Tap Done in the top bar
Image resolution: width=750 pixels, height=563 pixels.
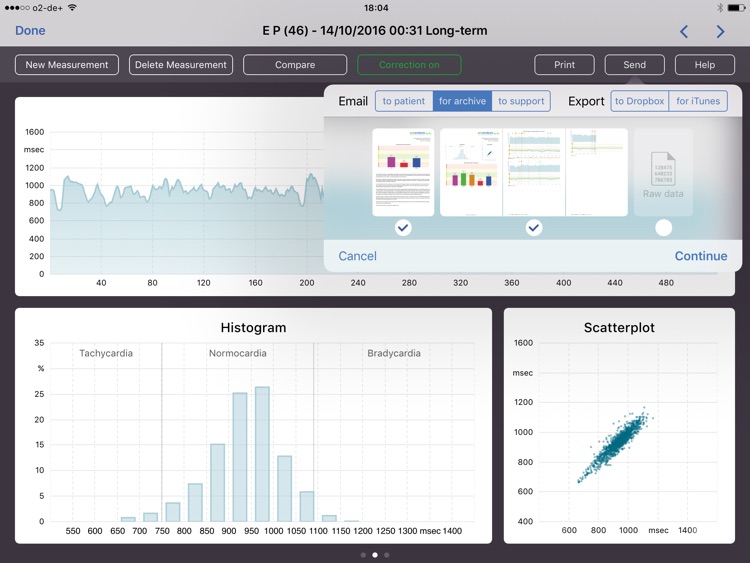pos(30,31)
